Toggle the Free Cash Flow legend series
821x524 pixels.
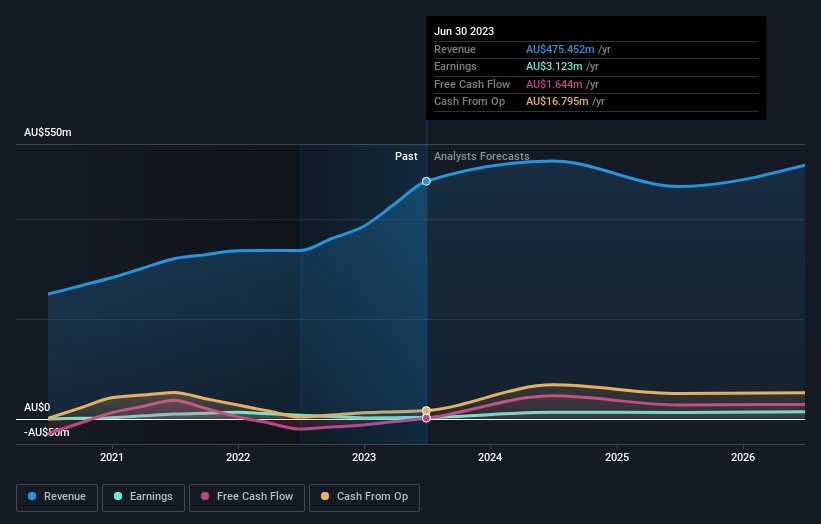click(x=247, y=497)
